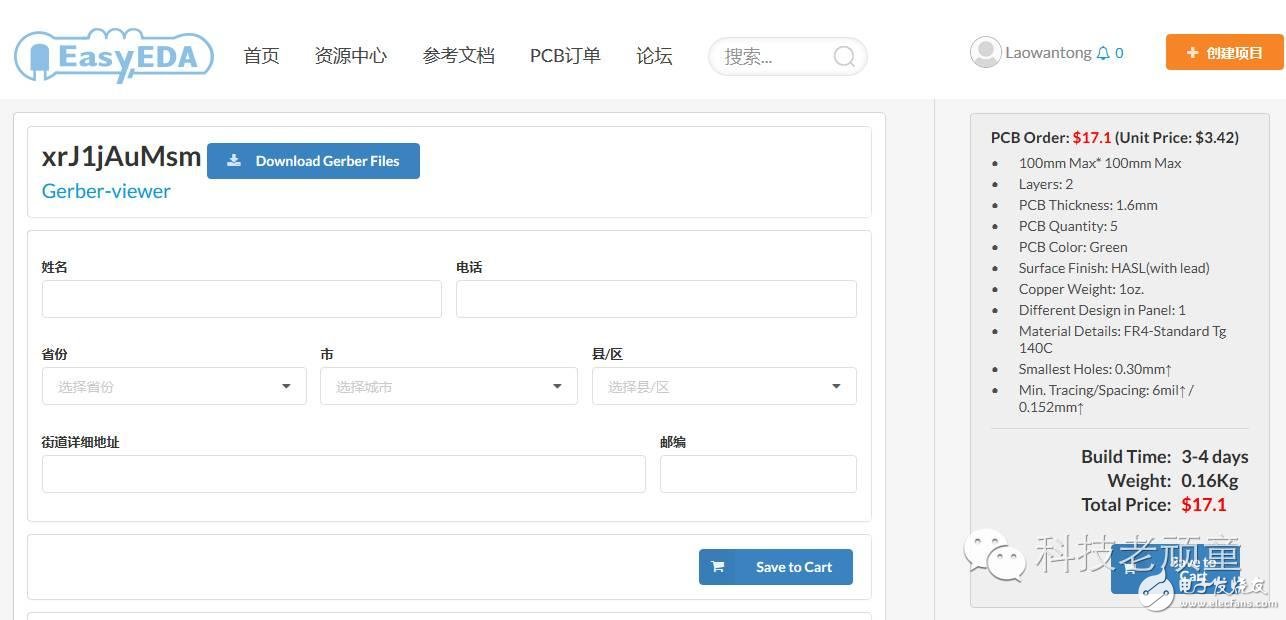Click the user avatar icon
This screenshot has height=620, width=1286.
coord(985,53)
